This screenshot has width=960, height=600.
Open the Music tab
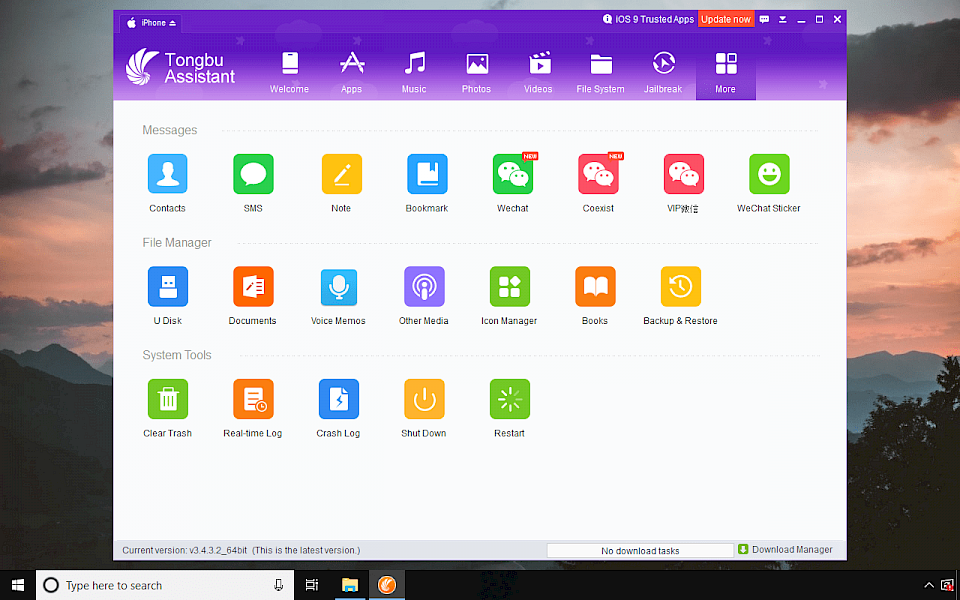tap(414, 72)
